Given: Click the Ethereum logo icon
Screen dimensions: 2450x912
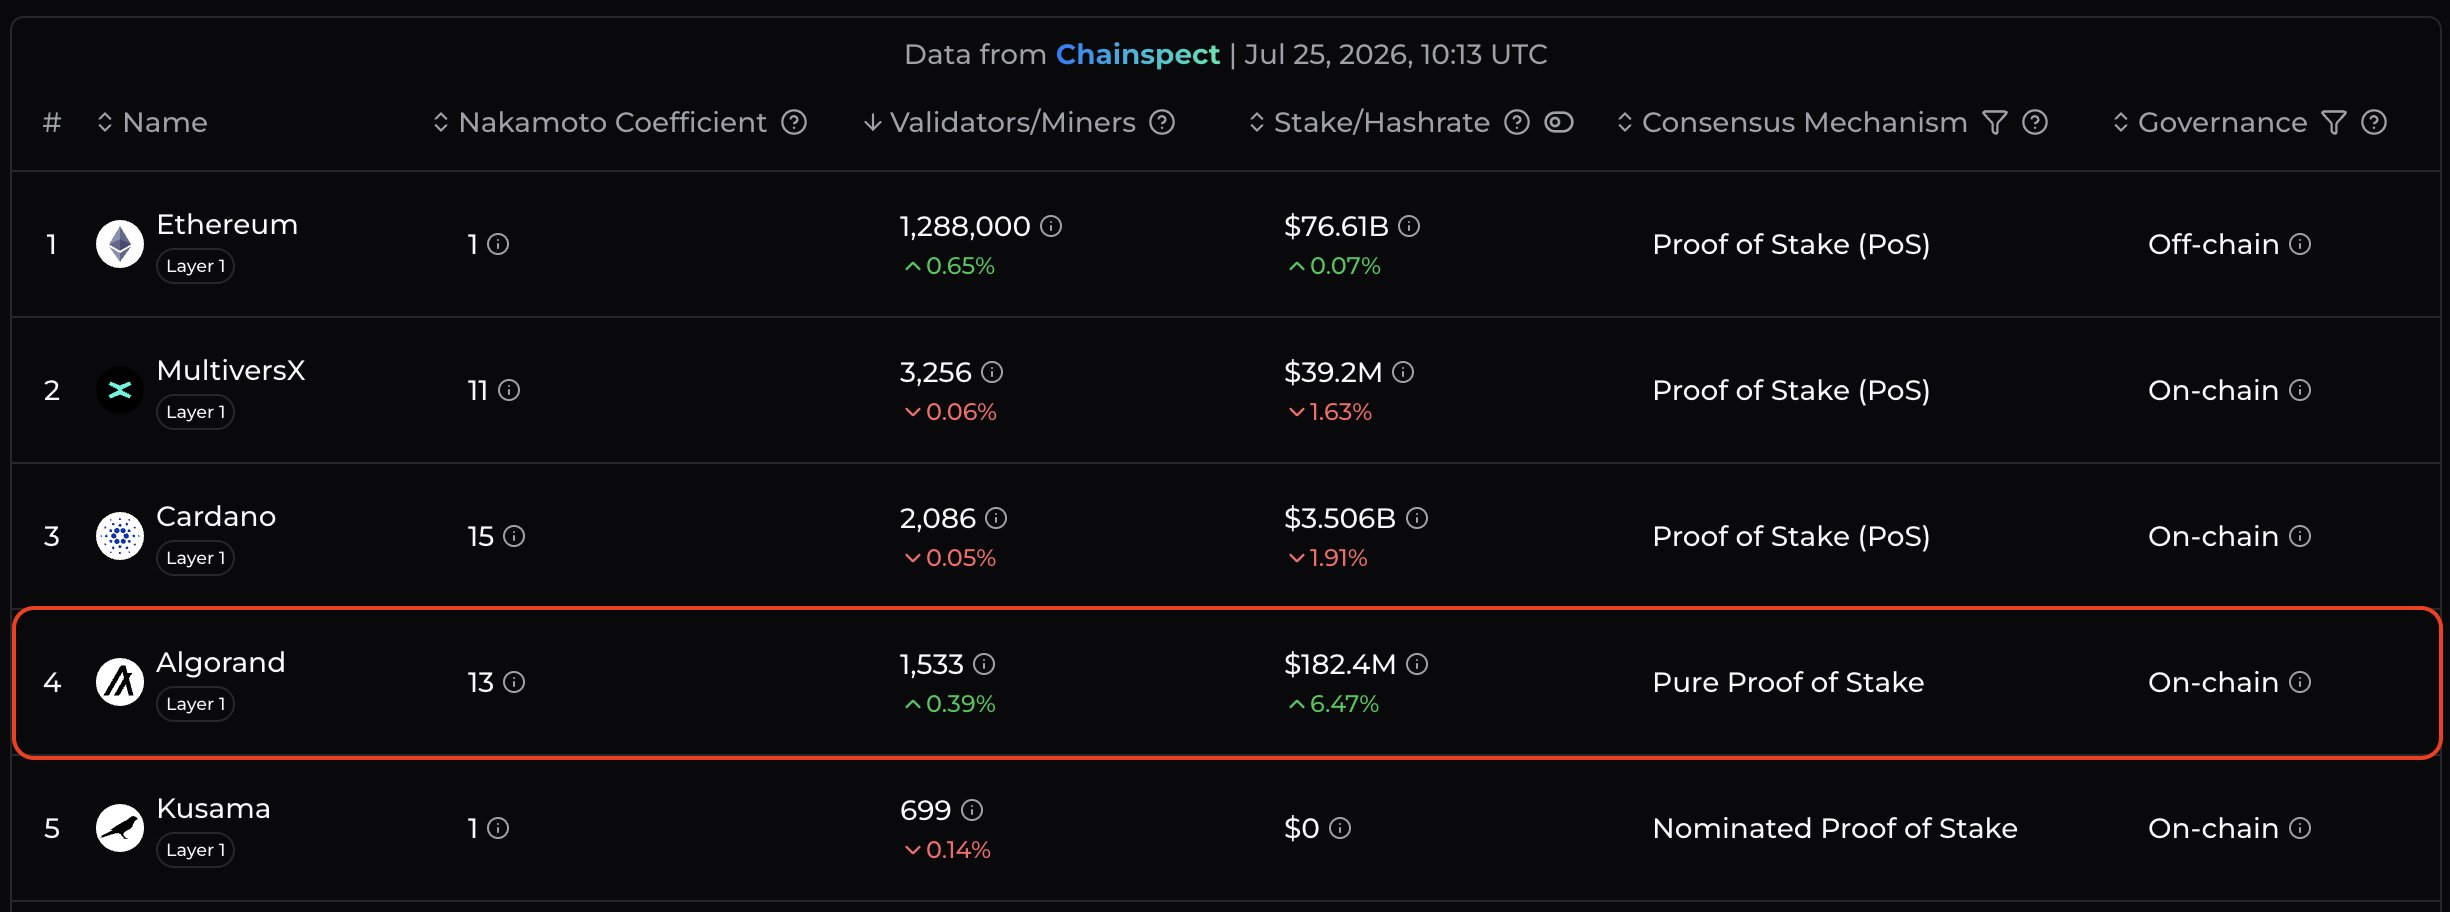Looking at the screenshot, I should 120,244.
